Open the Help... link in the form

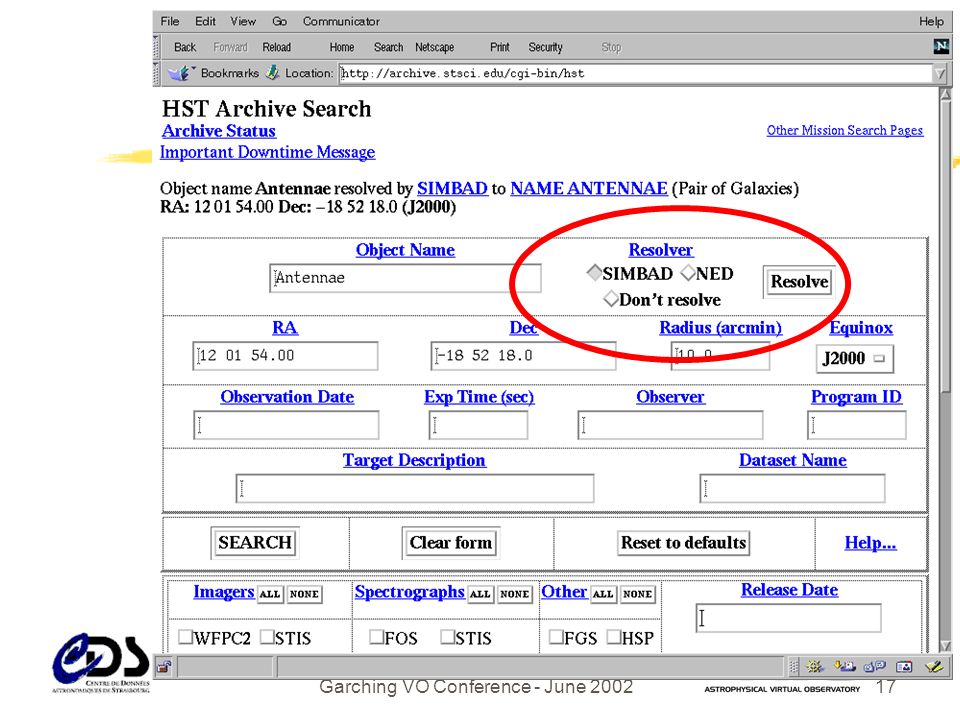pyautogui.click(x=871, y=542)
